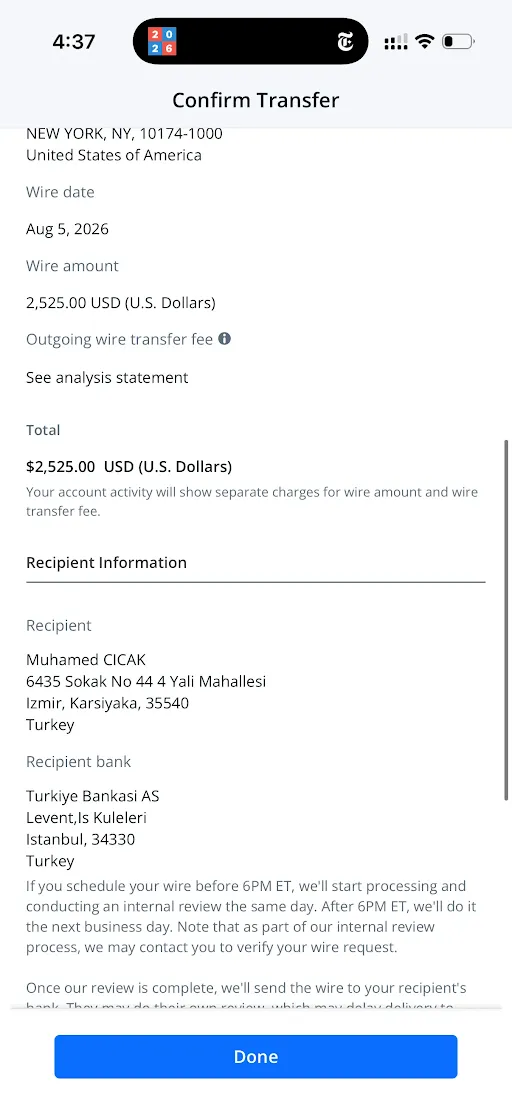The width and height of the screenshot is (512, 1113).
Task: Tap See analysis statement text
Action: (x=107, y=378)
